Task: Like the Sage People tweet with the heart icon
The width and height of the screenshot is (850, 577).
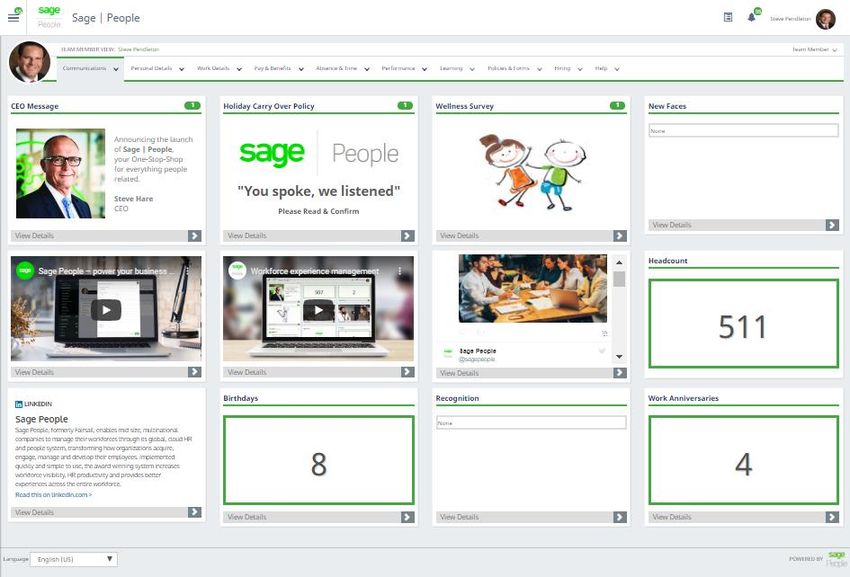Action: point(602,351)
